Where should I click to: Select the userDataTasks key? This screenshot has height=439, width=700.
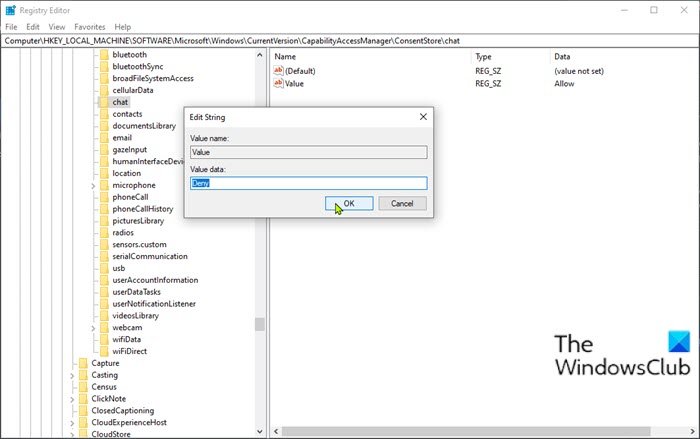tap(136, 292)
